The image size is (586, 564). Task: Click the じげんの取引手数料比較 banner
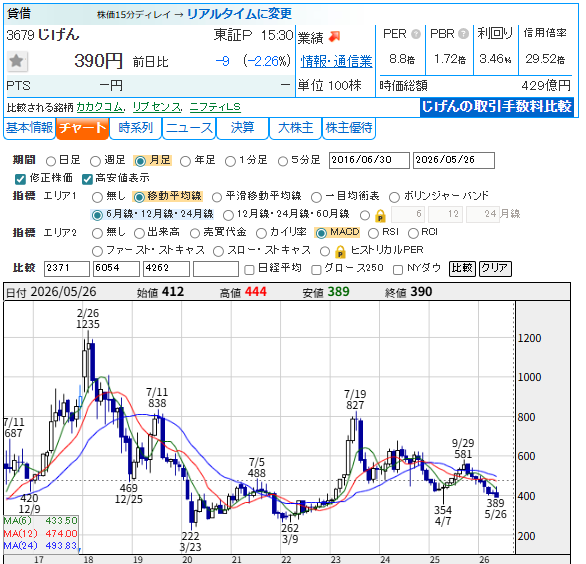497,107
